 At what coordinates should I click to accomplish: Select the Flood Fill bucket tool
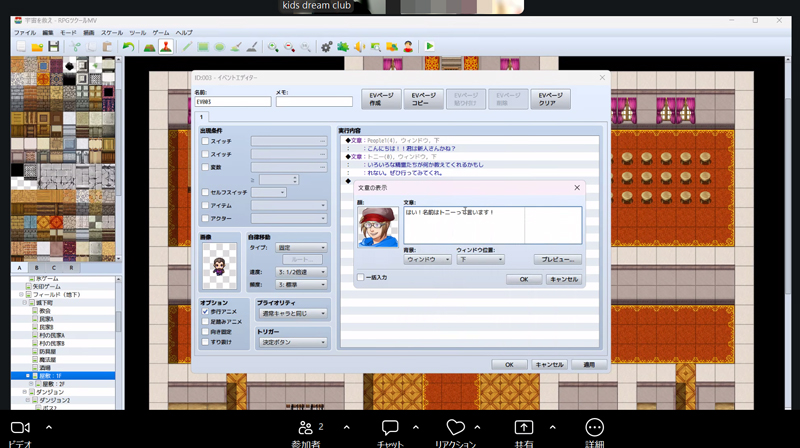pos(237,47)
